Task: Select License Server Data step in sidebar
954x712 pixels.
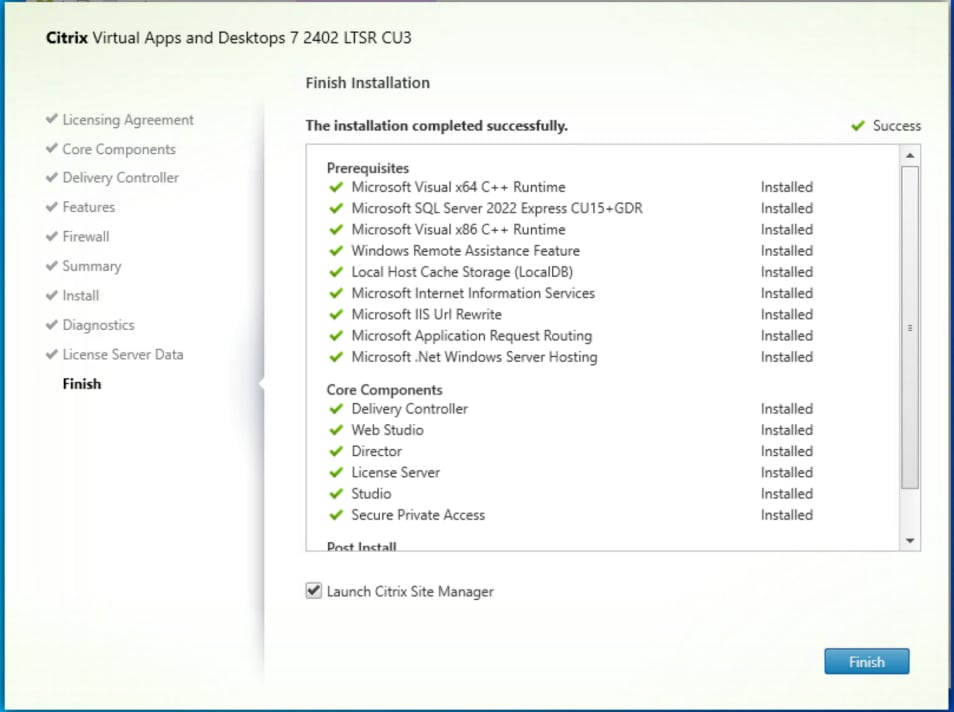Action: [122, 354]
